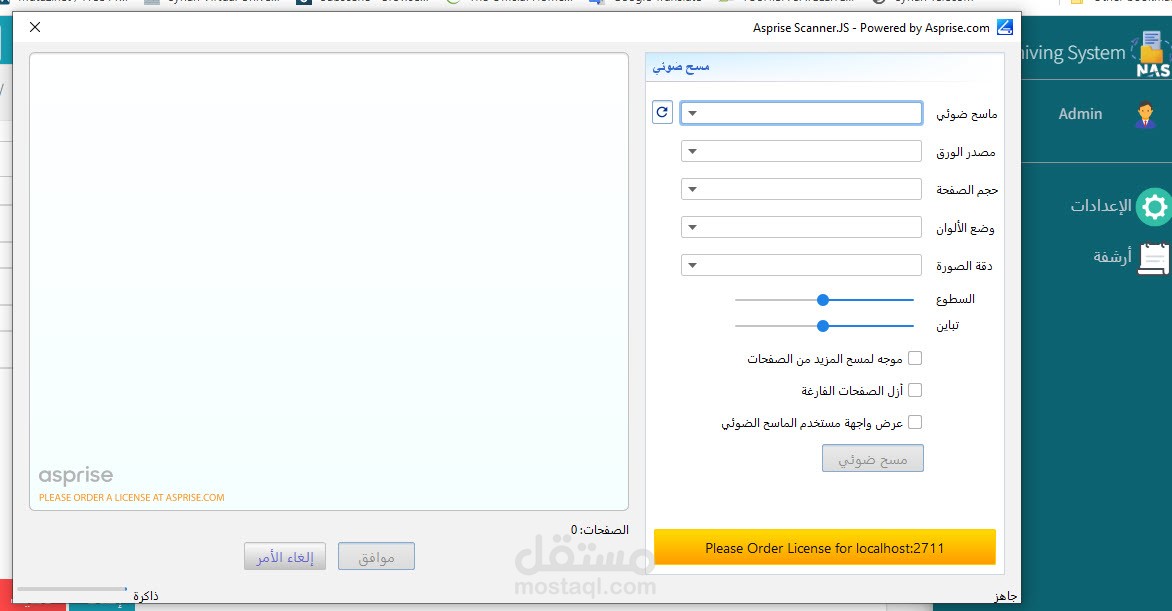Open the أرشفة archive icon in sidebar

pos(1154,259)
